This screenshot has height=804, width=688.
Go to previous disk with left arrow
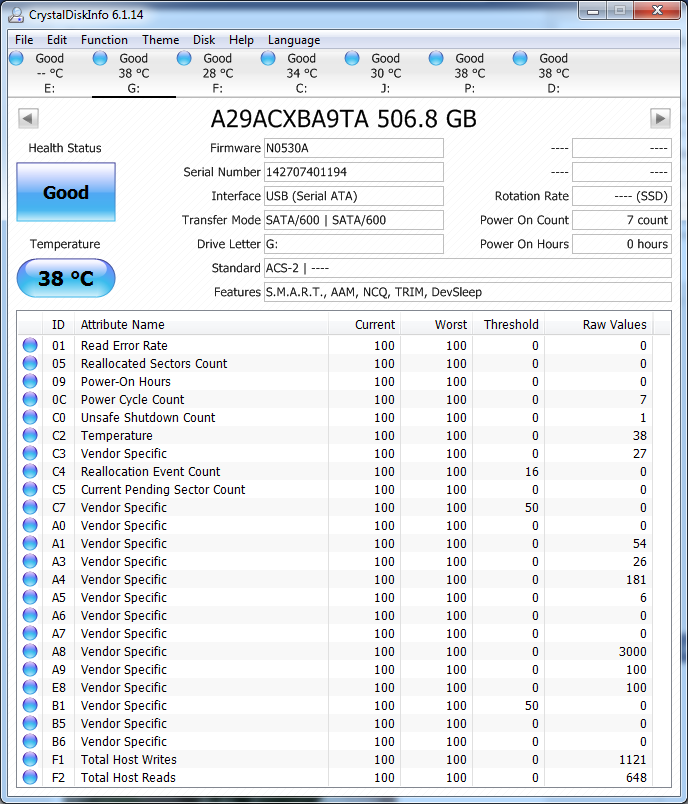pyautogui.click(x=28, y=119)
